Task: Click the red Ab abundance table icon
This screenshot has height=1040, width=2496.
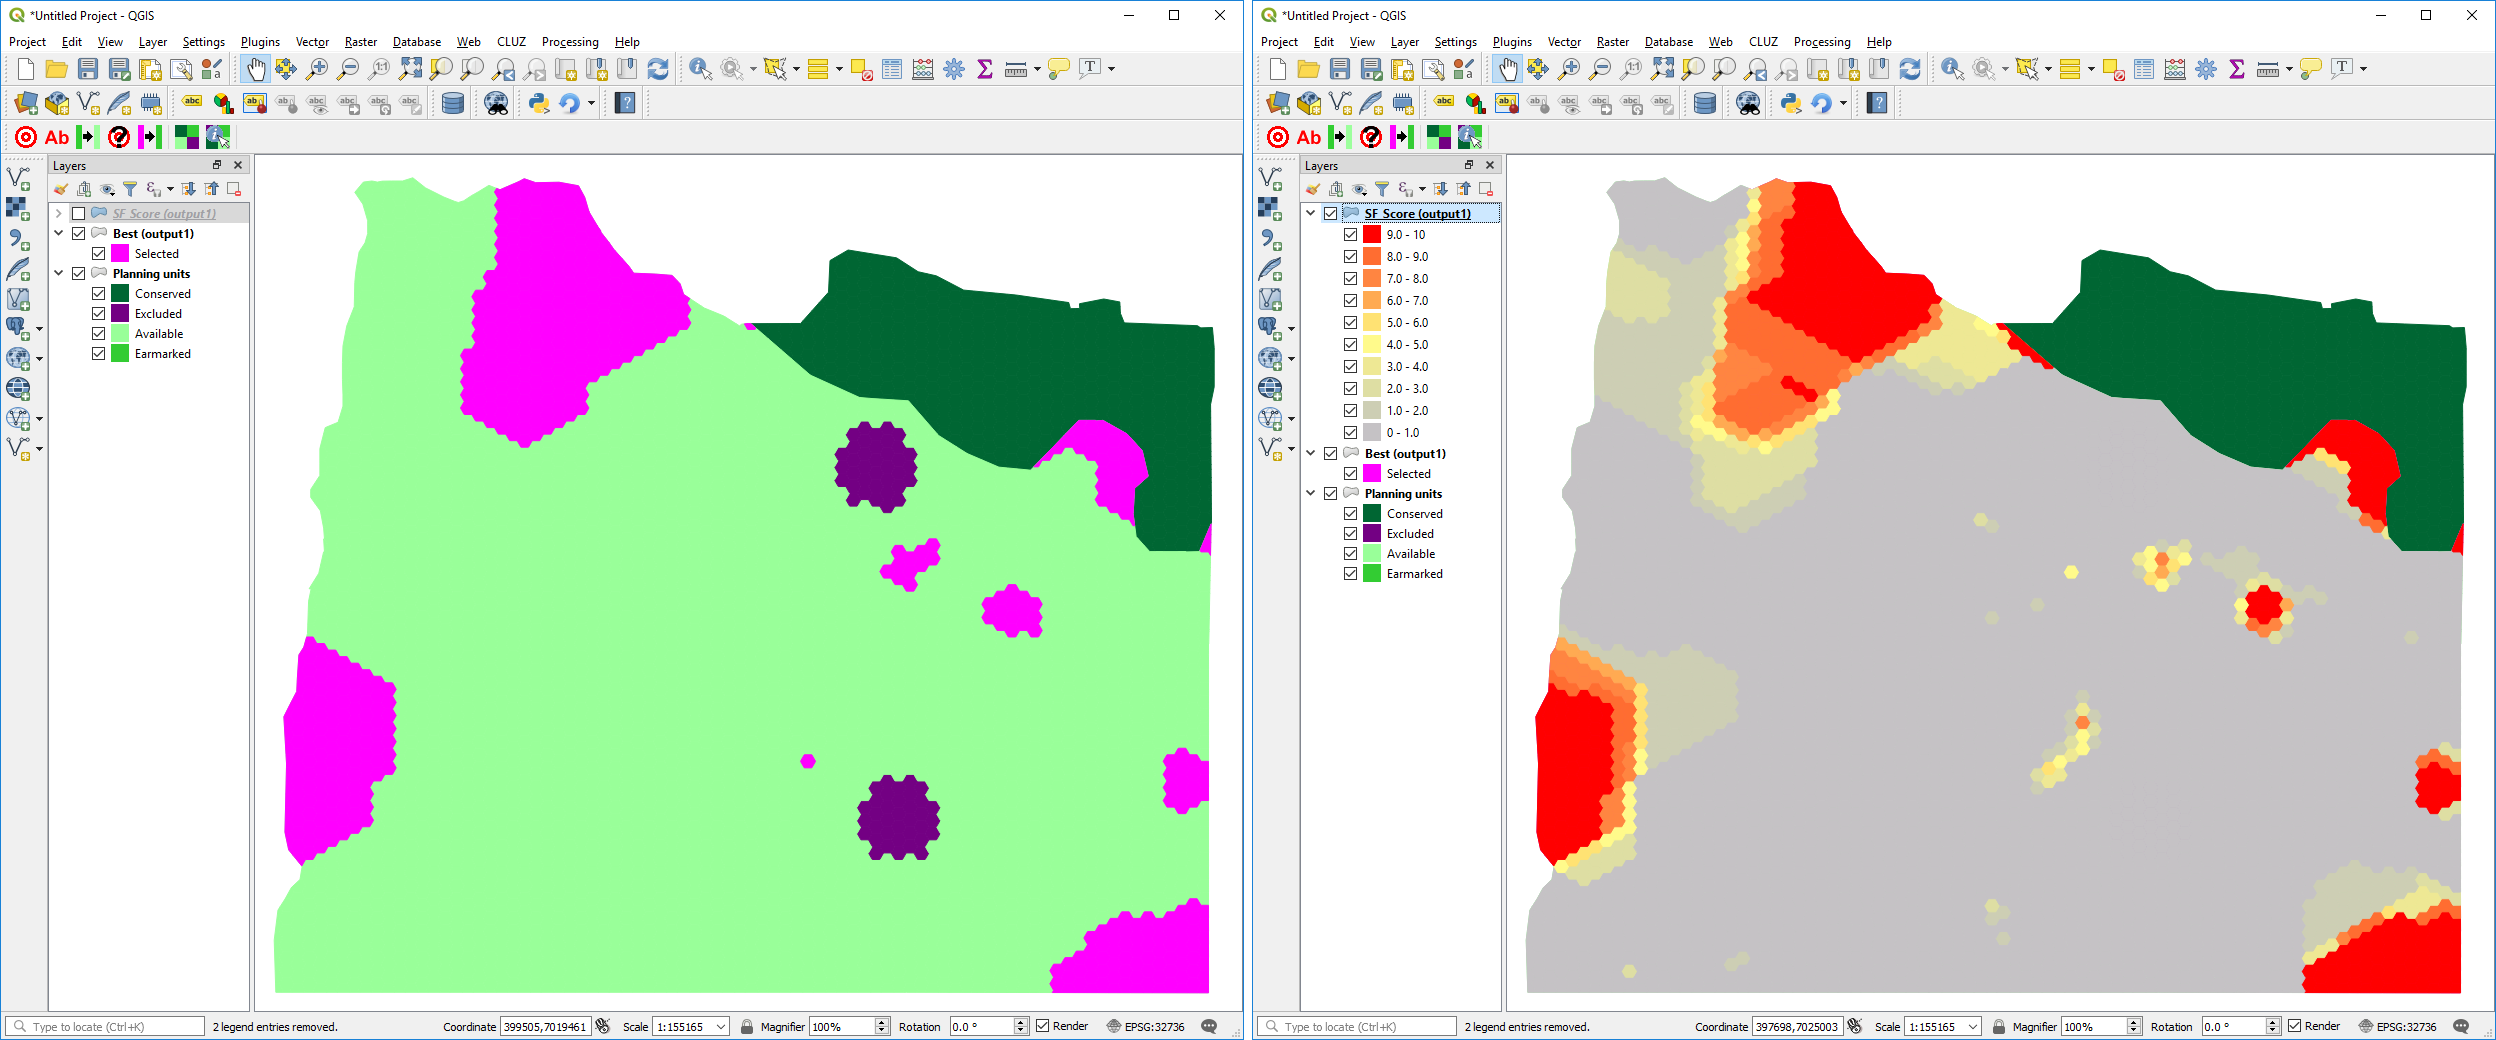Action: (57, 137)
